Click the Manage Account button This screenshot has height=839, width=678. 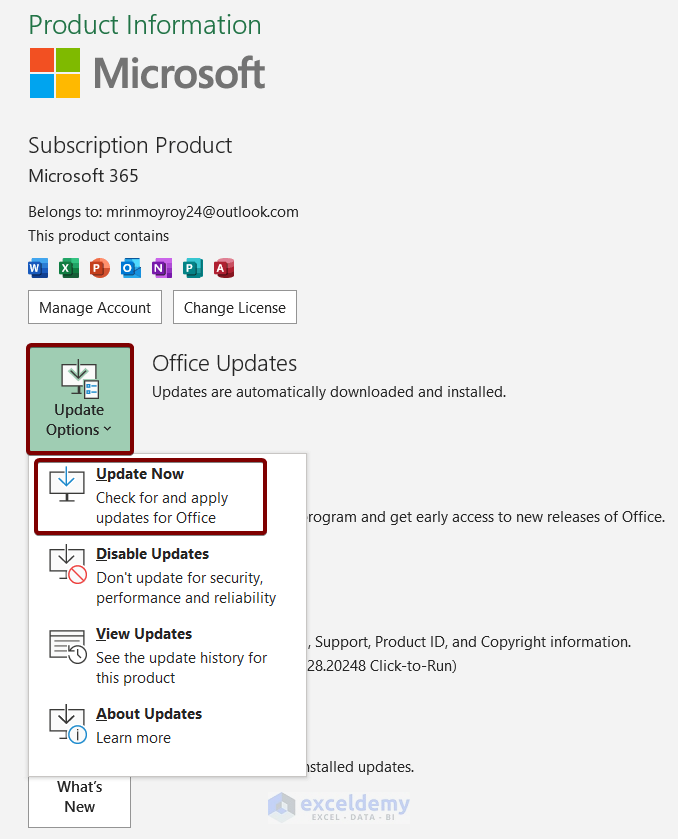95,308
